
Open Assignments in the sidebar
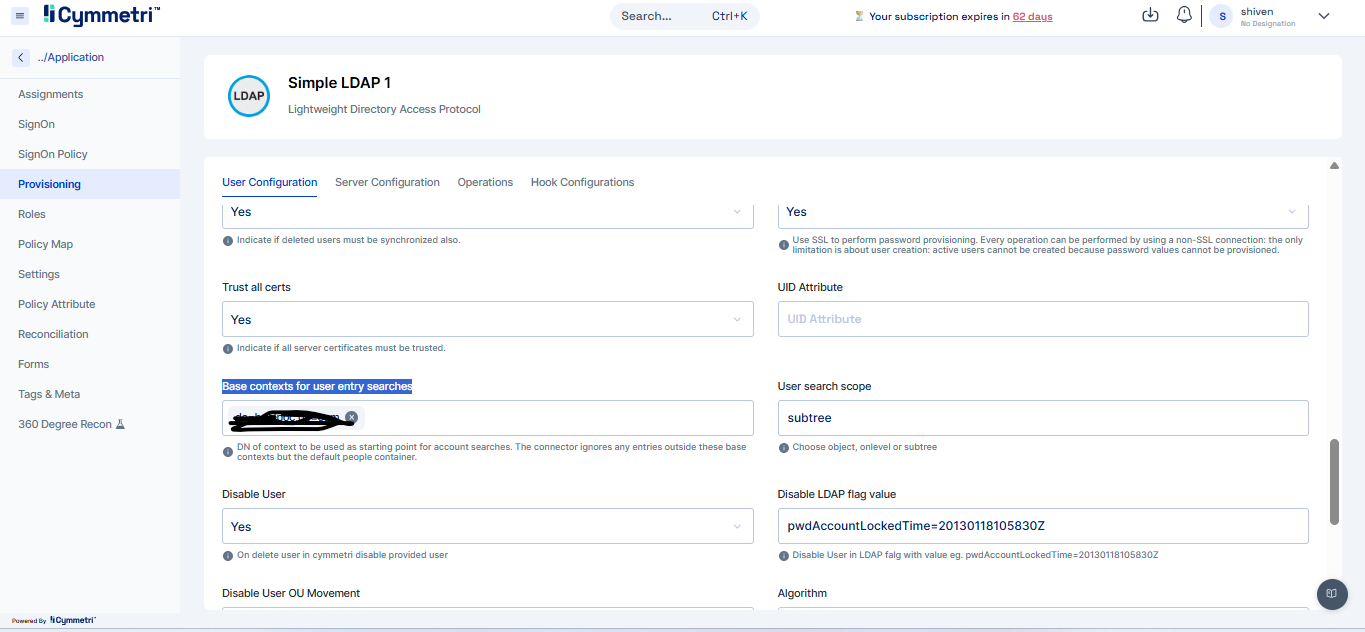pyautogui.click(x=90, y=94)
